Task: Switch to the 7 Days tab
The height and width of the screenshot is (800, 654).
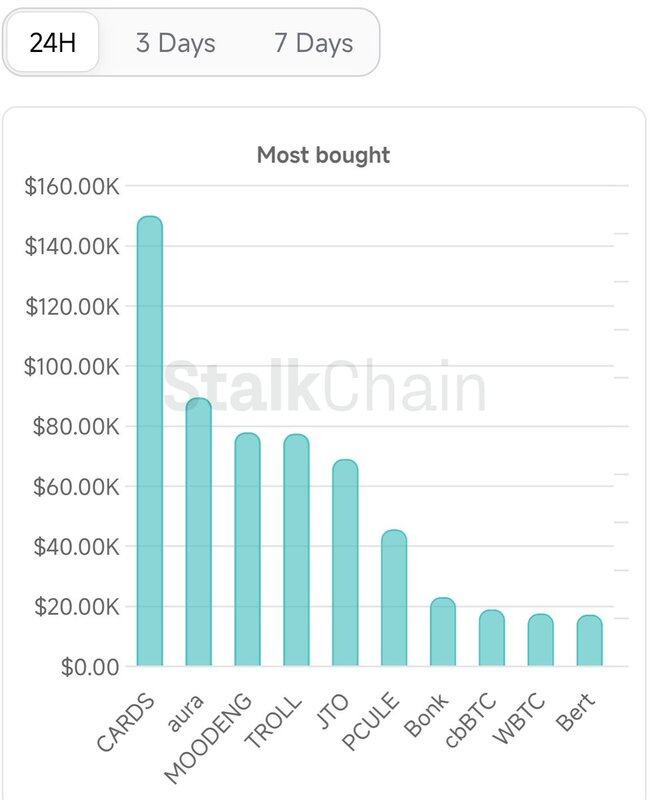Action: 312,43
